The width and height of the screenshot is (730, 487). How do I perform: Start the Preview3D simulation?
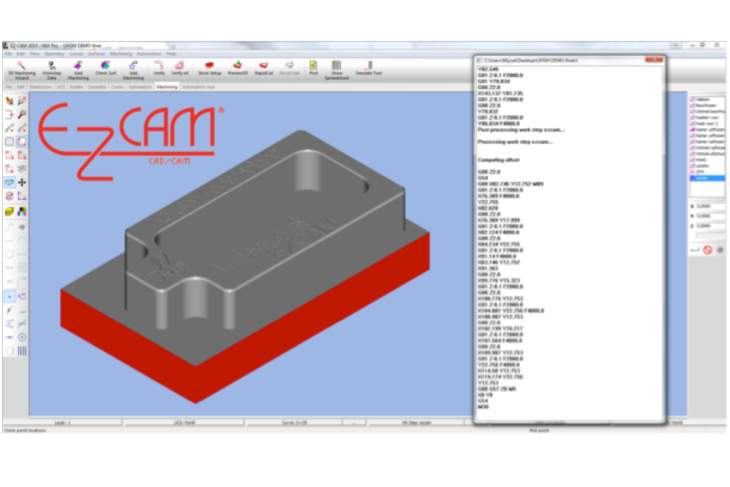[237, 68]
